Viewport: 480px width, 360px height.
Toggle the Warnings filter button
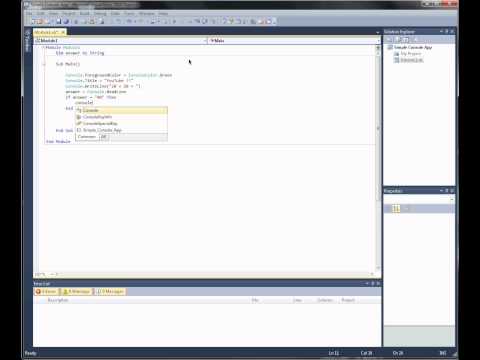click(x=76, y=291)
